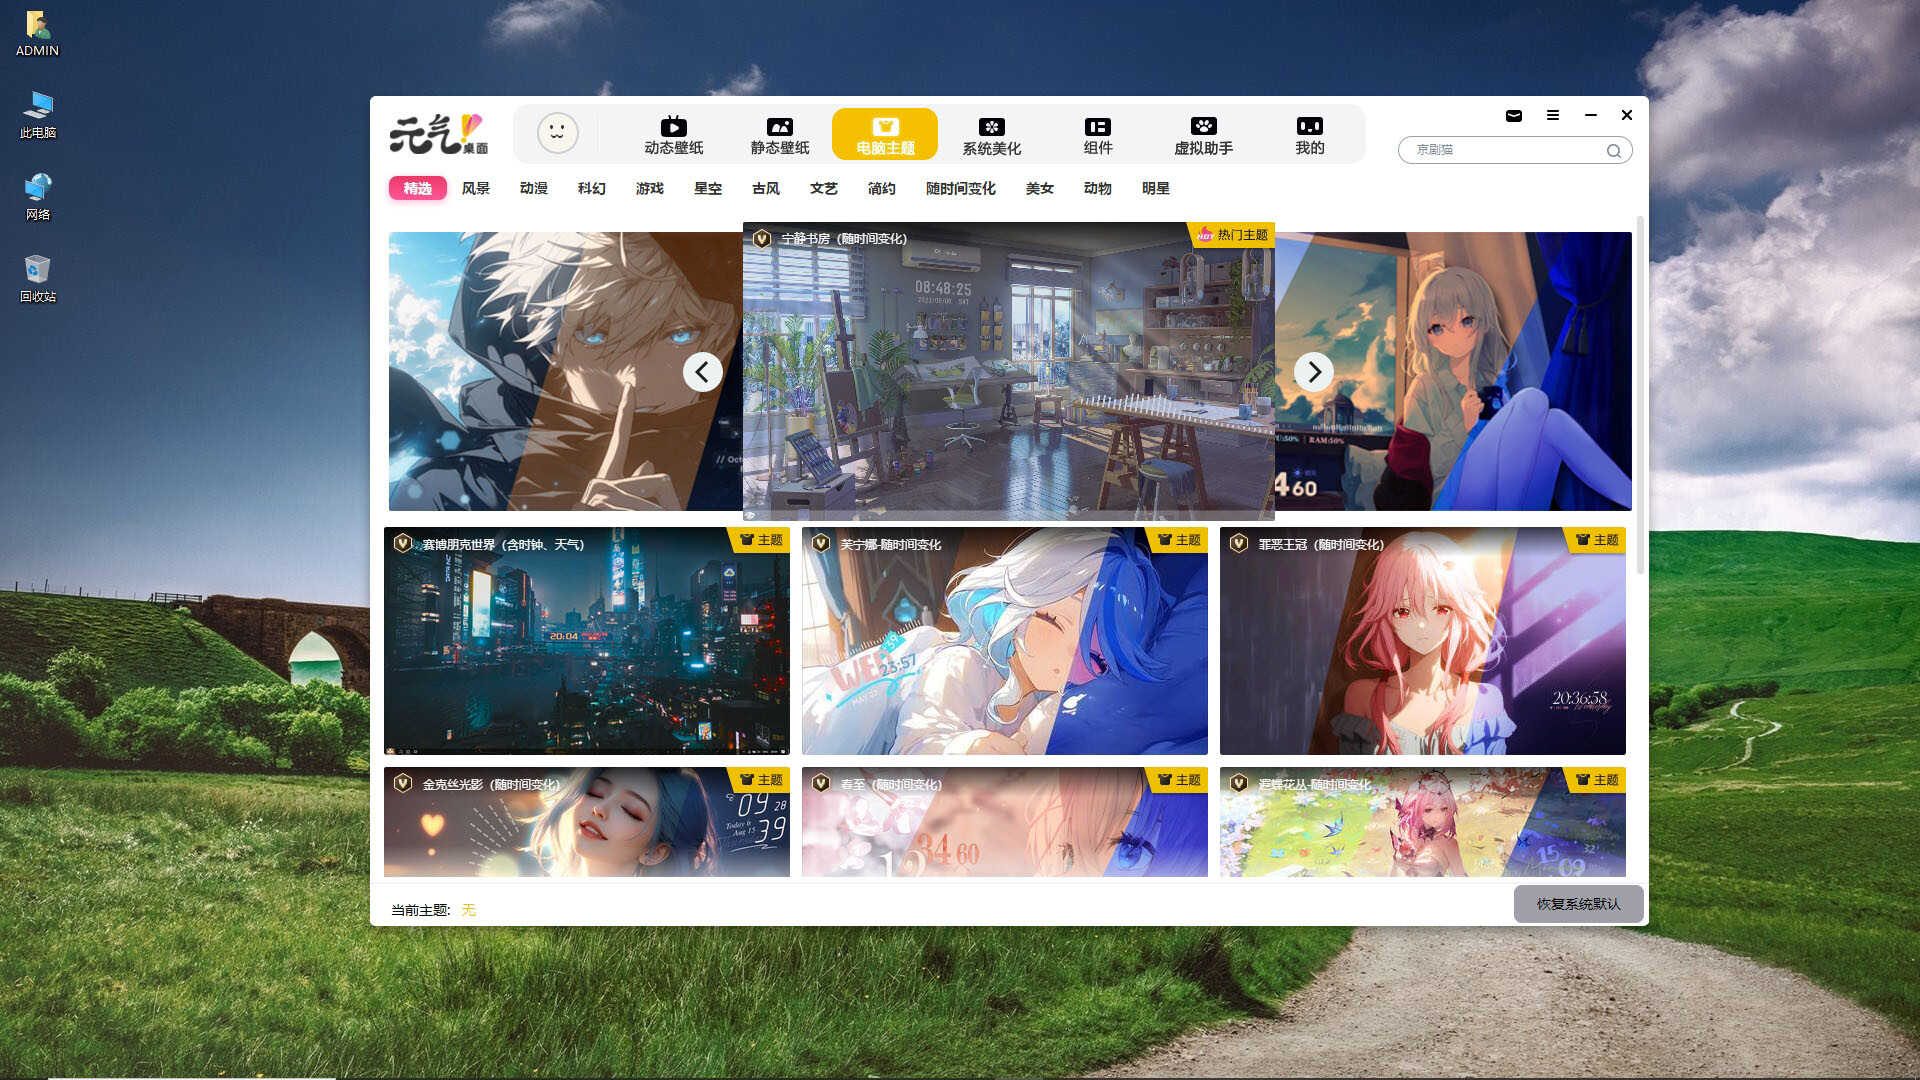The height and width of the screenshot is (1080, 1920).
Task: Open the 系统美化 system beautification section
Action: click(990, 134)
